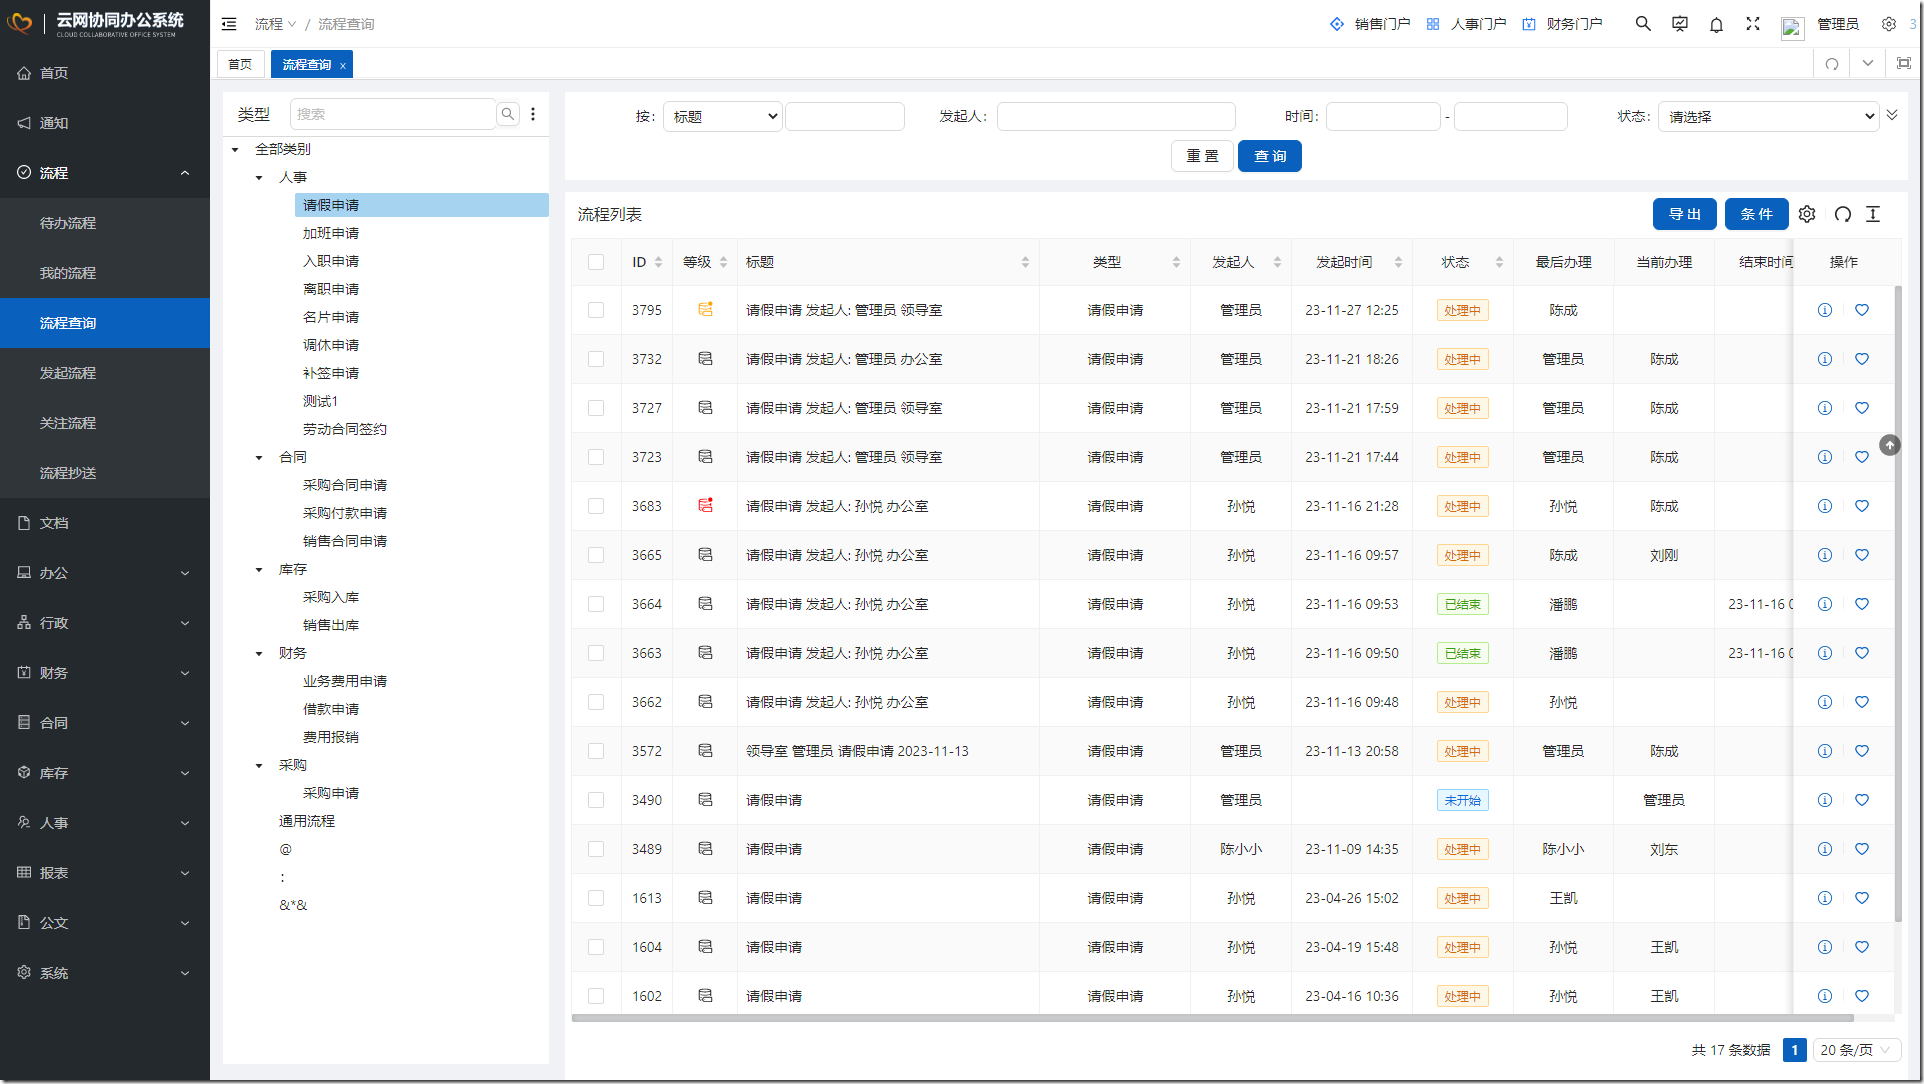Search the category tree with magnifier button

pos(508,114)
